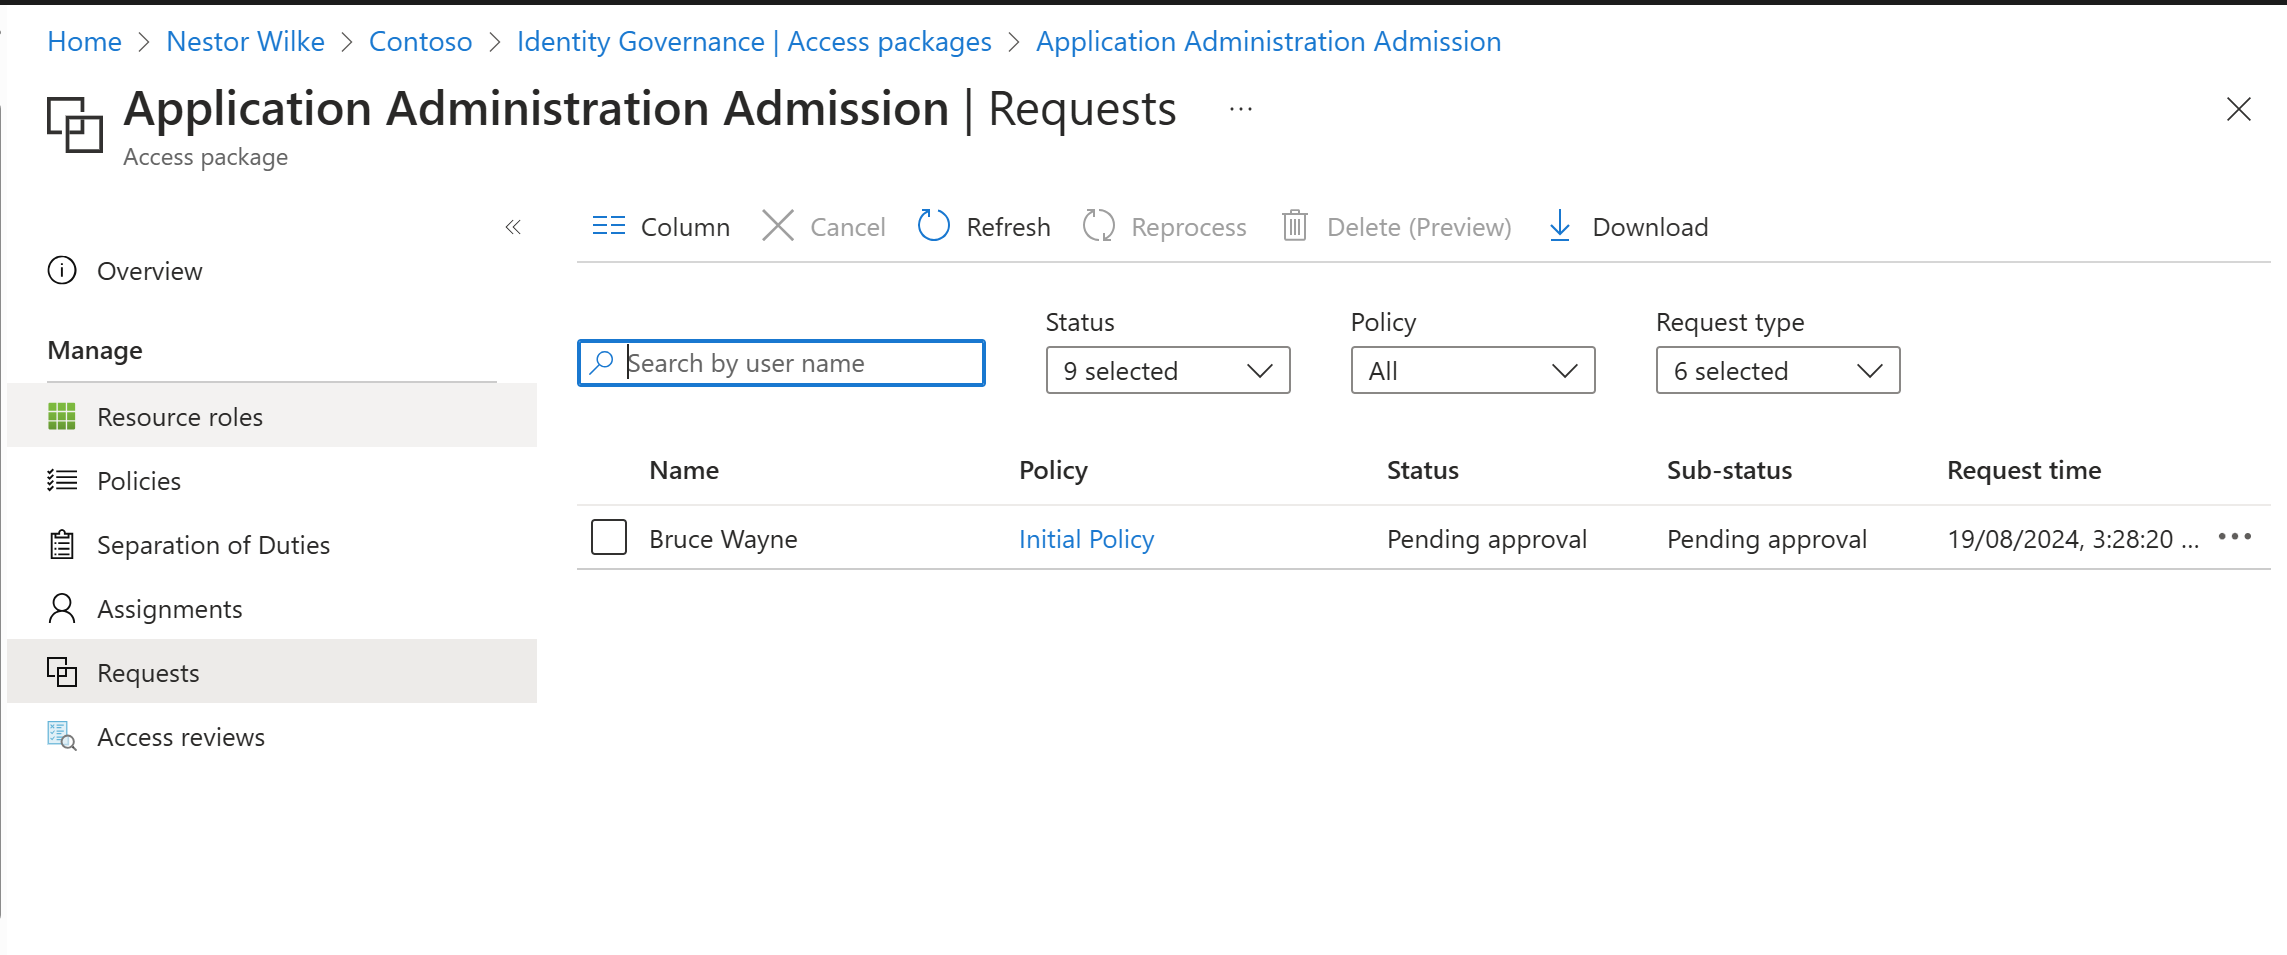Close the Requests blade
This screenshot has height=955, width=2287.
2238,109
